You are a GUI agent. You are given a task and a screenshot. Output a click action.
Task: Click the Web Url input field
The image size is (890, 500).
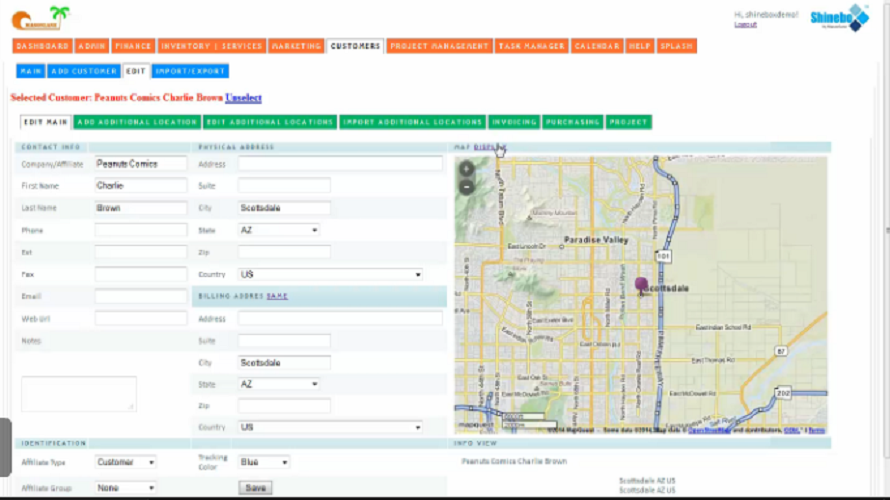pyautogui.click(x=141, y=318)
